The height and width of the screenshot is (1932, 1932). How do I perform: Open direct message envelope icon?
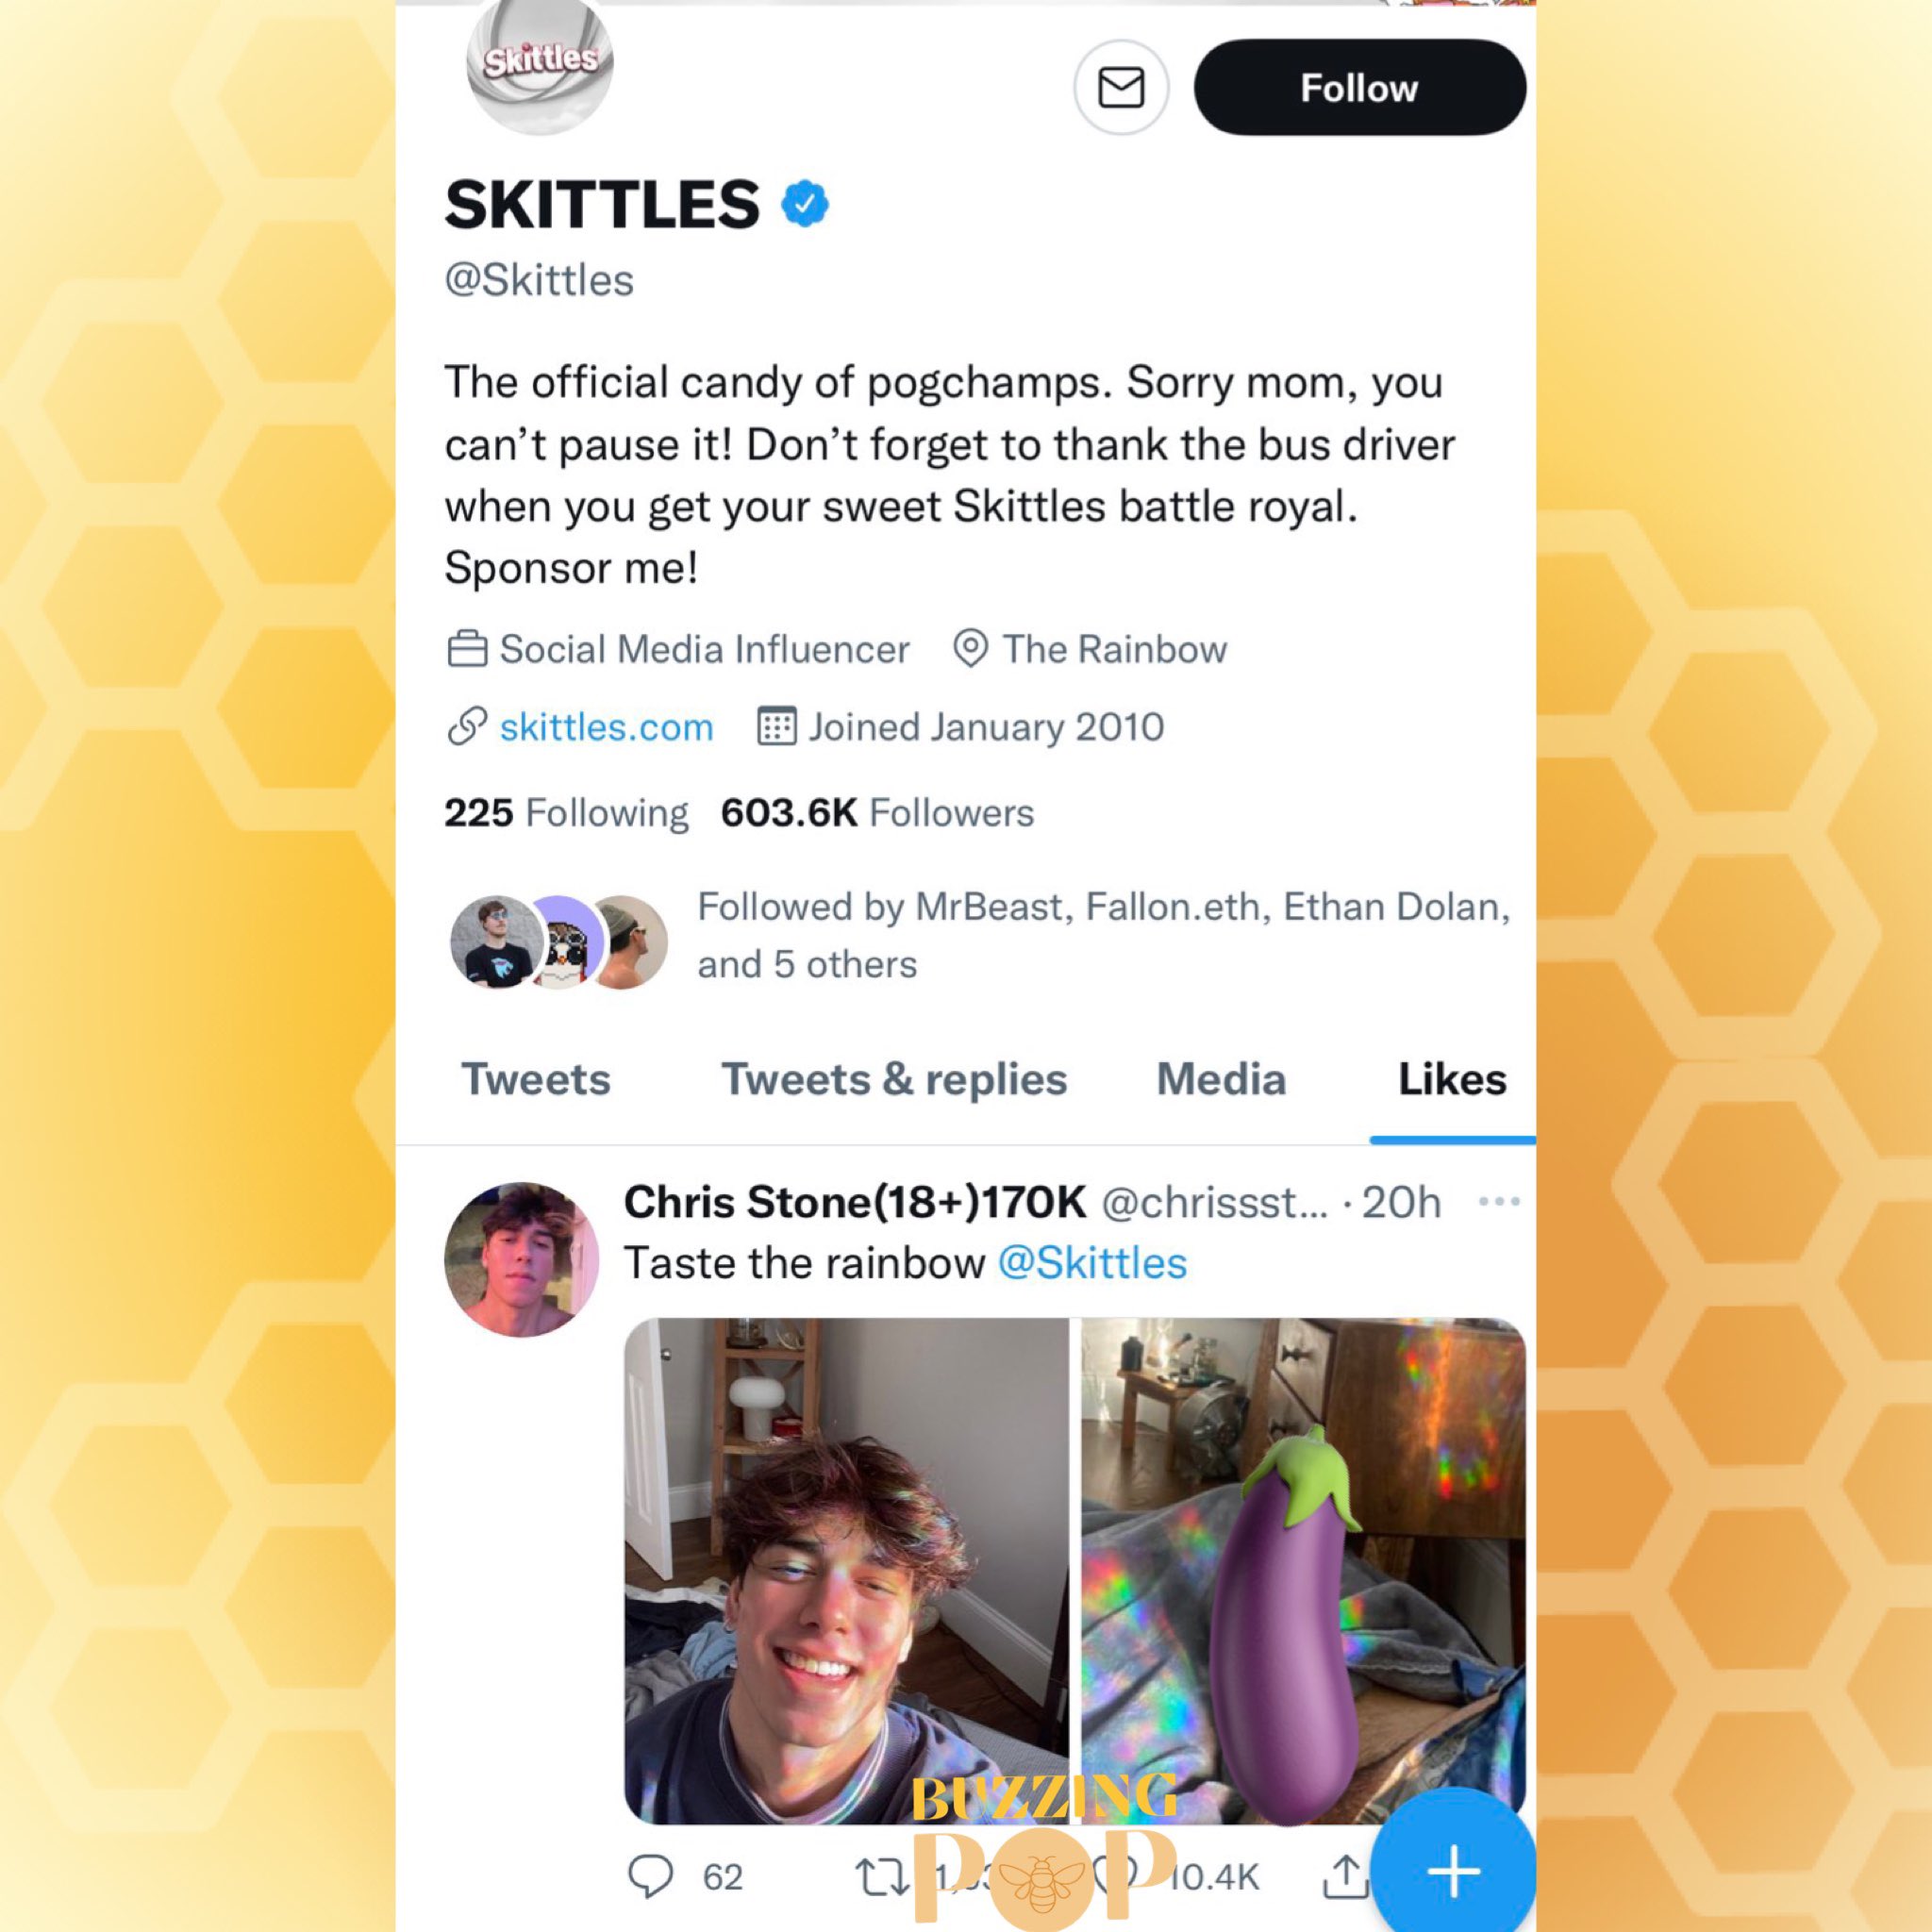click(1121, 88)
